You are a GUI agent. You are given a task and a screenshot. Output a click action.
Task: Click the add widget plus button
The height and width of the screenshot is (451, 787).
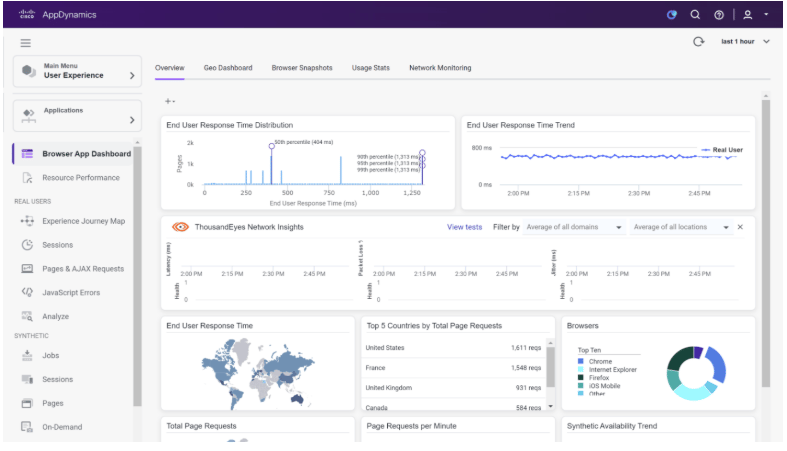[170, 101]
